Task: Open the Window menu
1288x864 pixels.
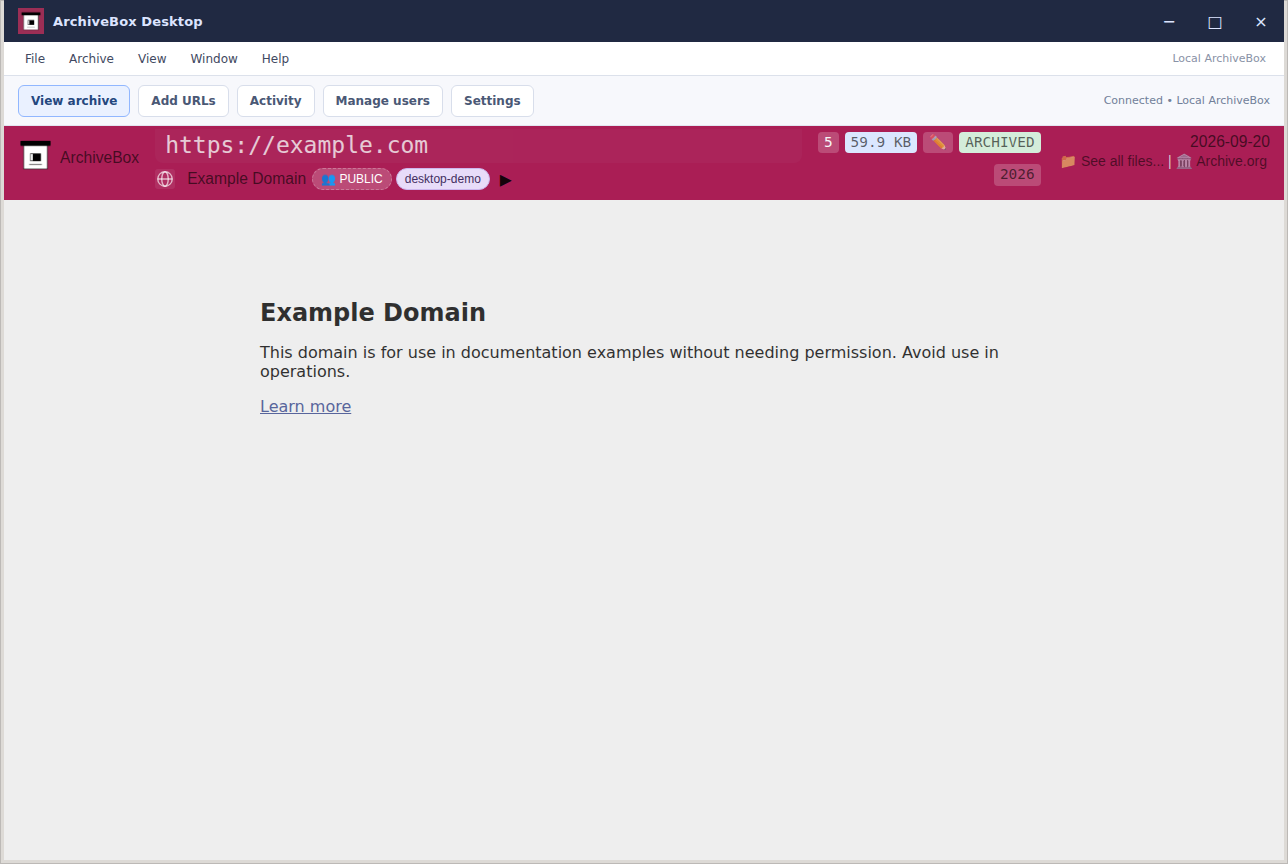Action: [x=214, y=59]
